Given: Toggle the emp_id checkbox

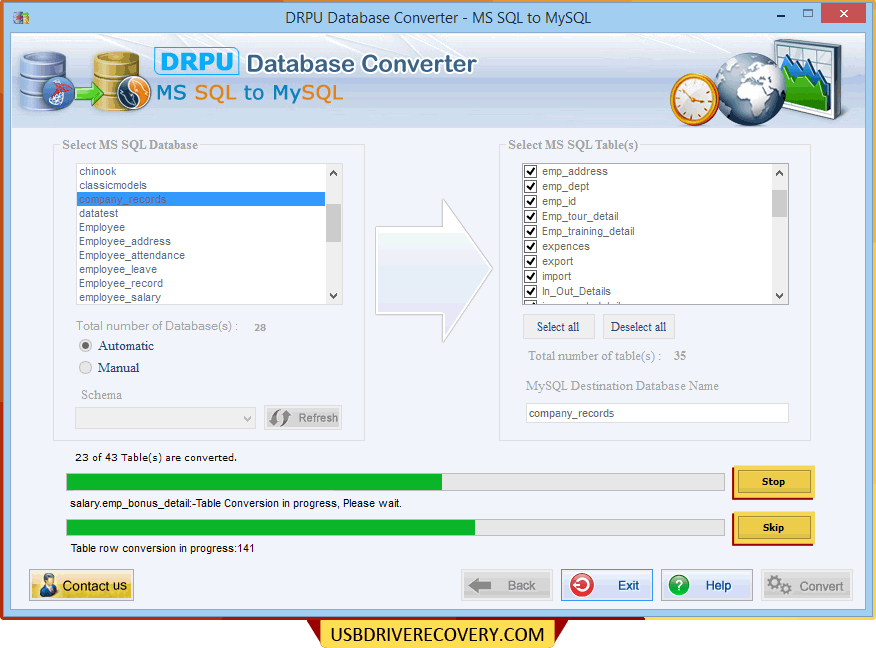Looking at the screenshot, I should 531,201.
